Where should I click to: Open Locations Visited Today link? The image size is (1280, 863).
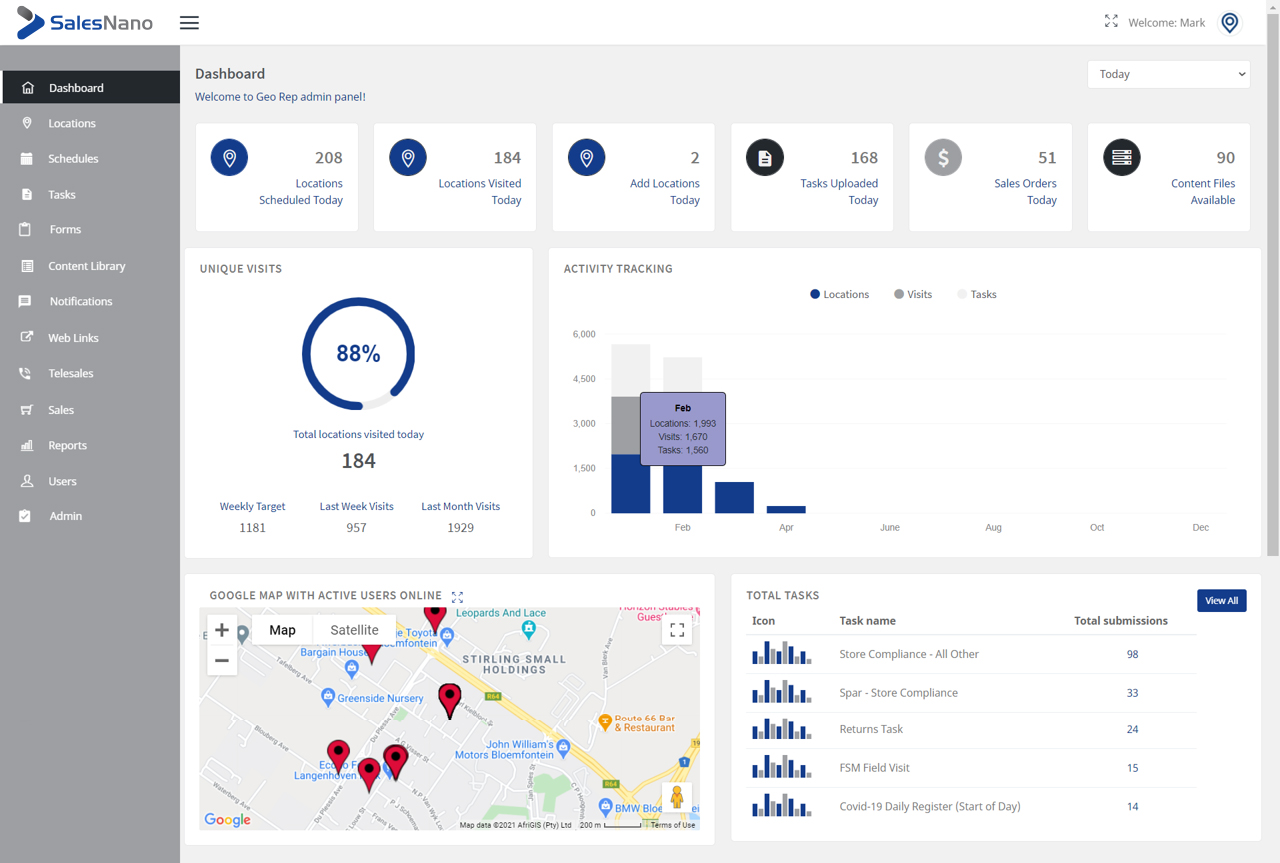click(480, 192)
